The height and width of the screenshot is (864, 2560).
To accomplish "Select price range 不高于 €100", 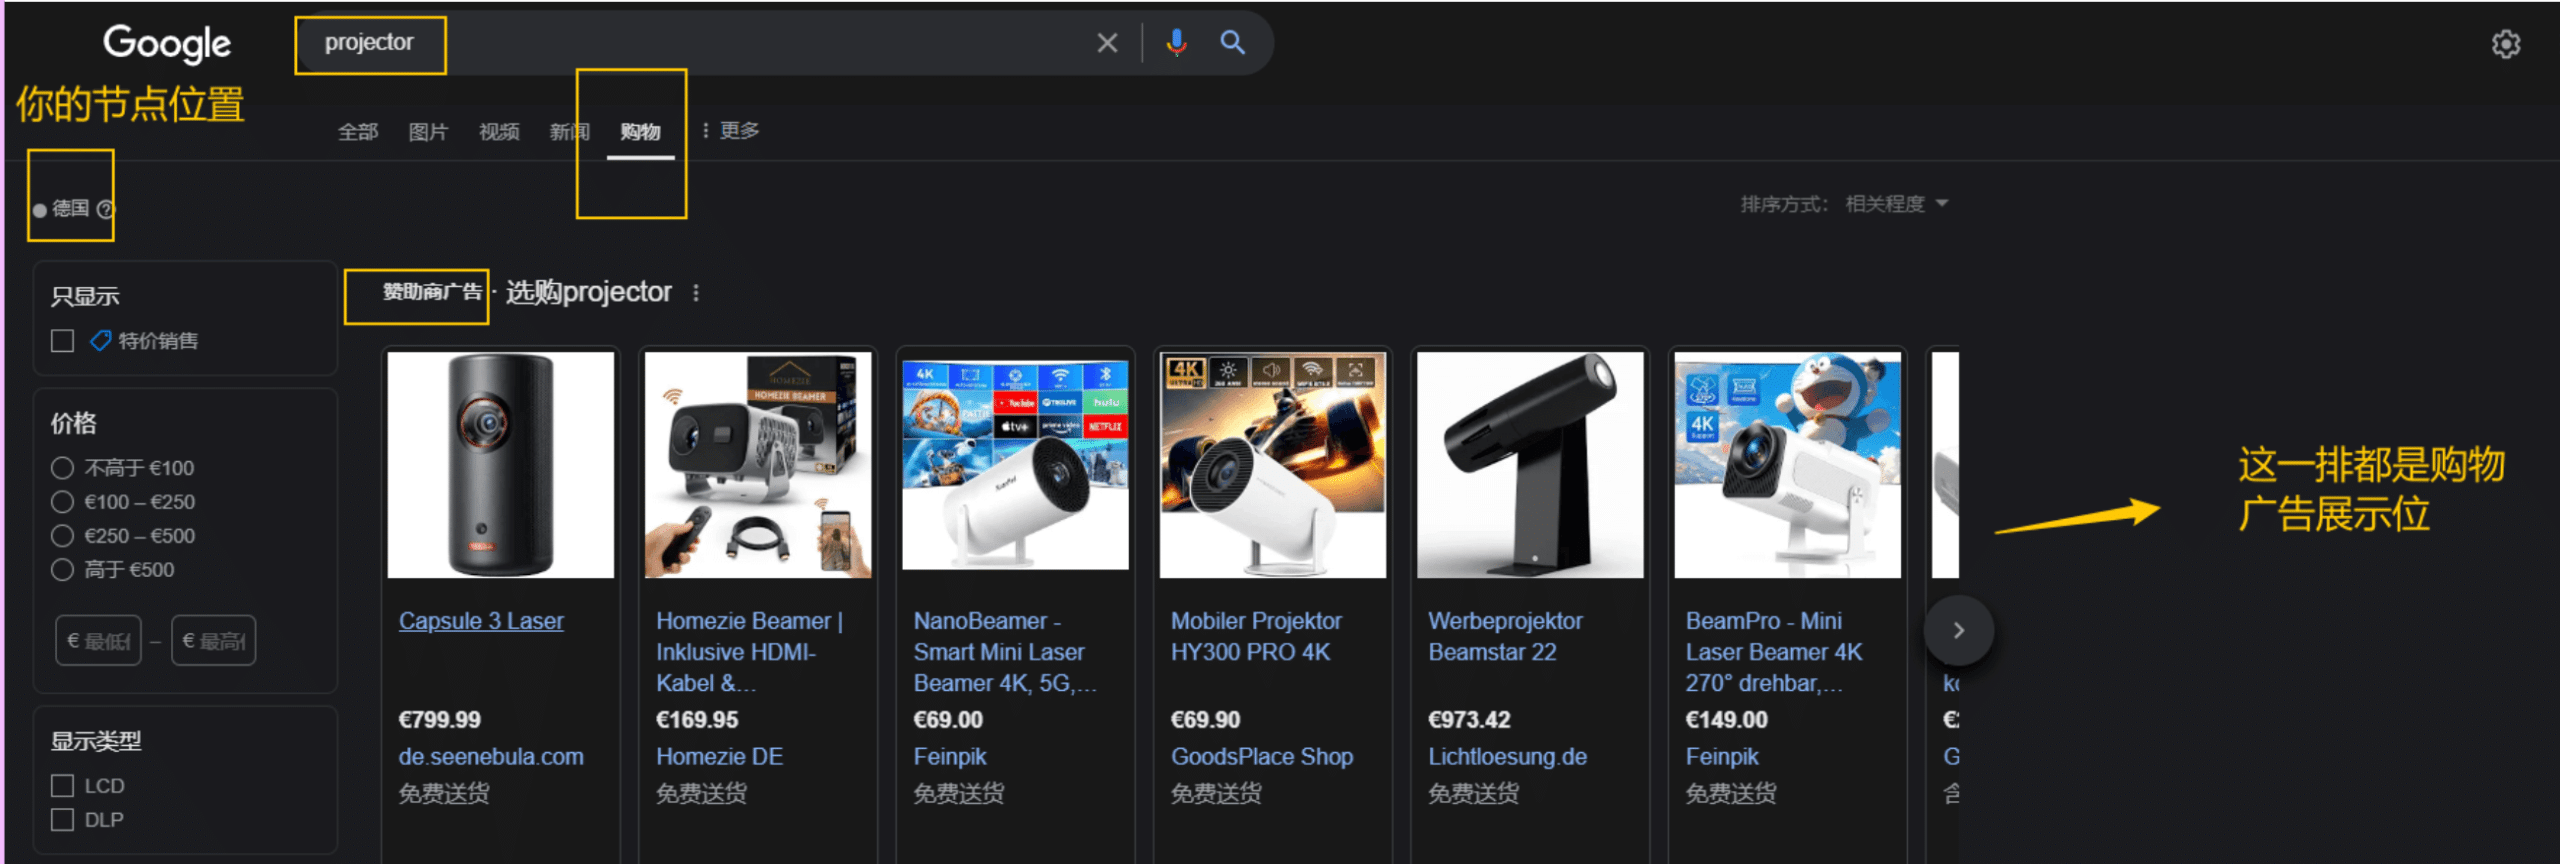I will click(62, 468).
